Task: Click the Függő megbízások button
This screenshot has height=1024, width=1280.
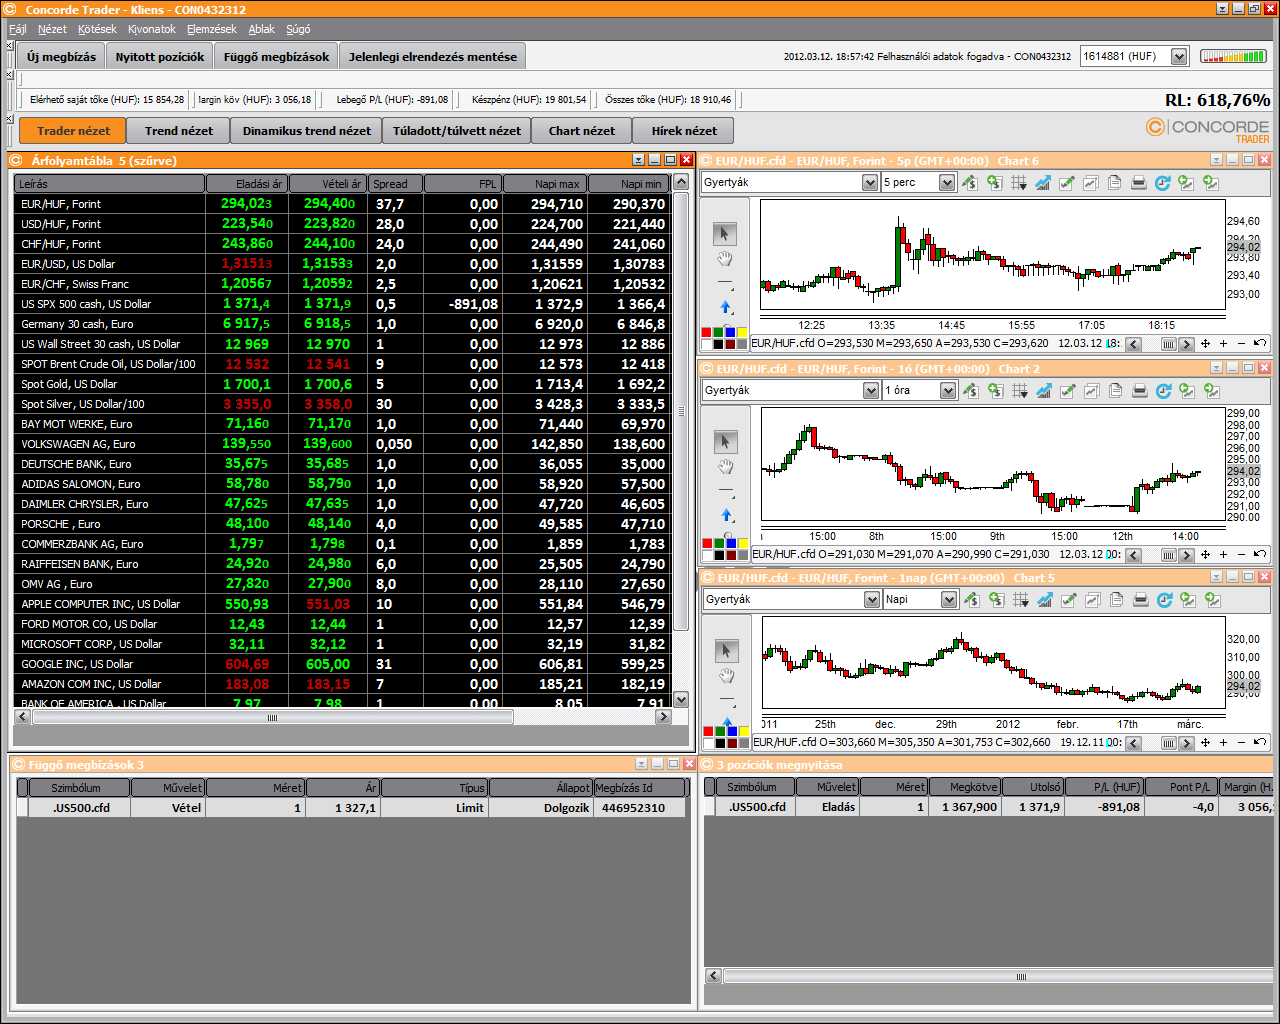Action: tap(276, 57)
